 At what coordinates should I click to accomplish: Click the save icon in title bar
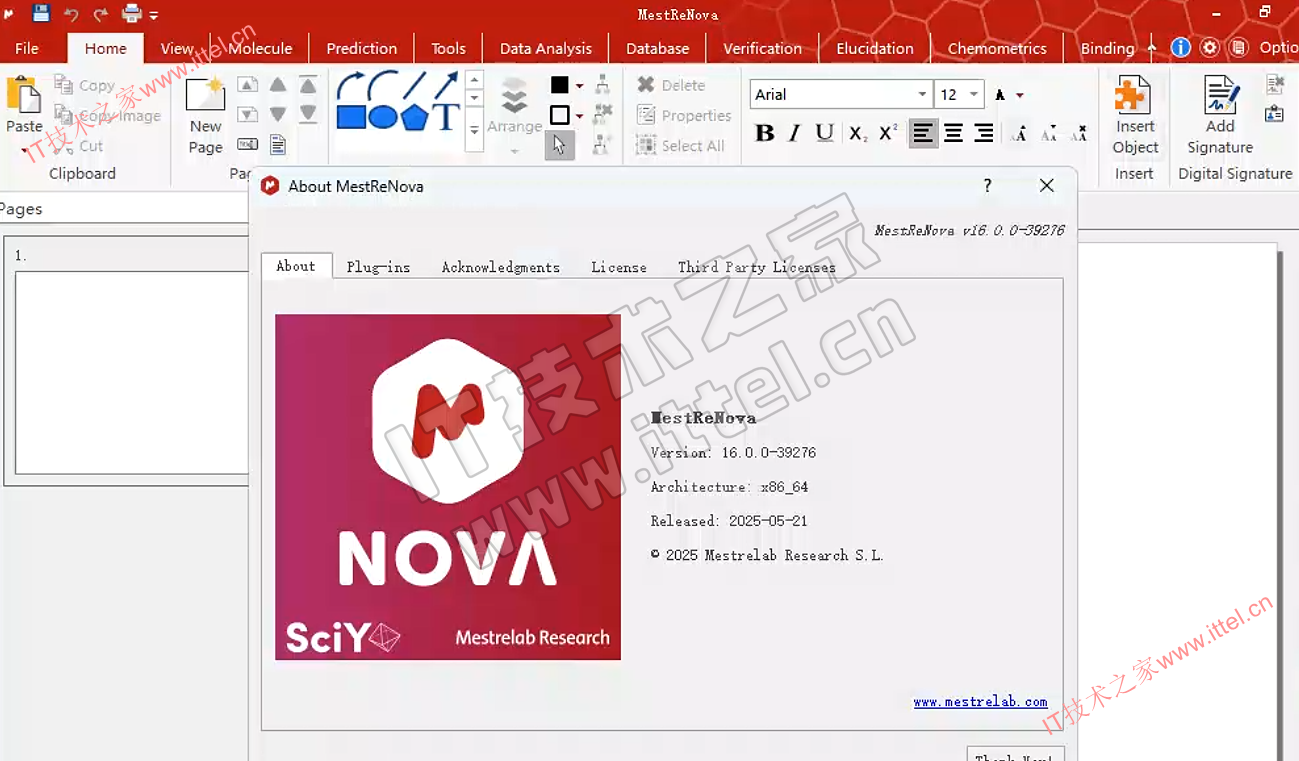click(x=41, y=14)
